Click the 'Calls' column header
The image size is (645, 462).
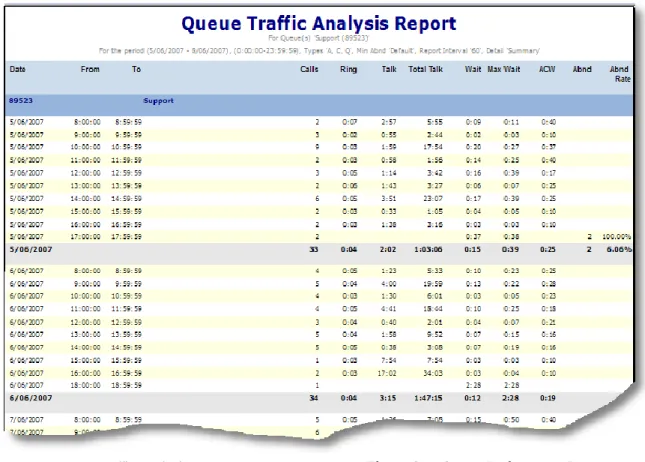[x=309, y=69]
